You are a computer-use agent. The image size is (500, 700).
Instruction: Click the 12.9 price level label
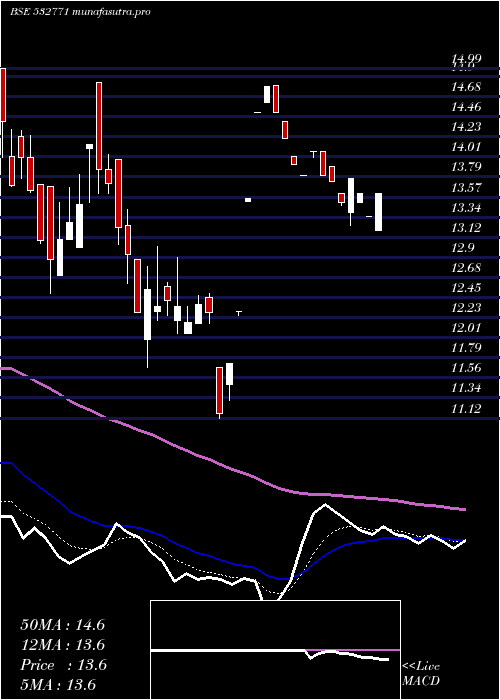462,248
